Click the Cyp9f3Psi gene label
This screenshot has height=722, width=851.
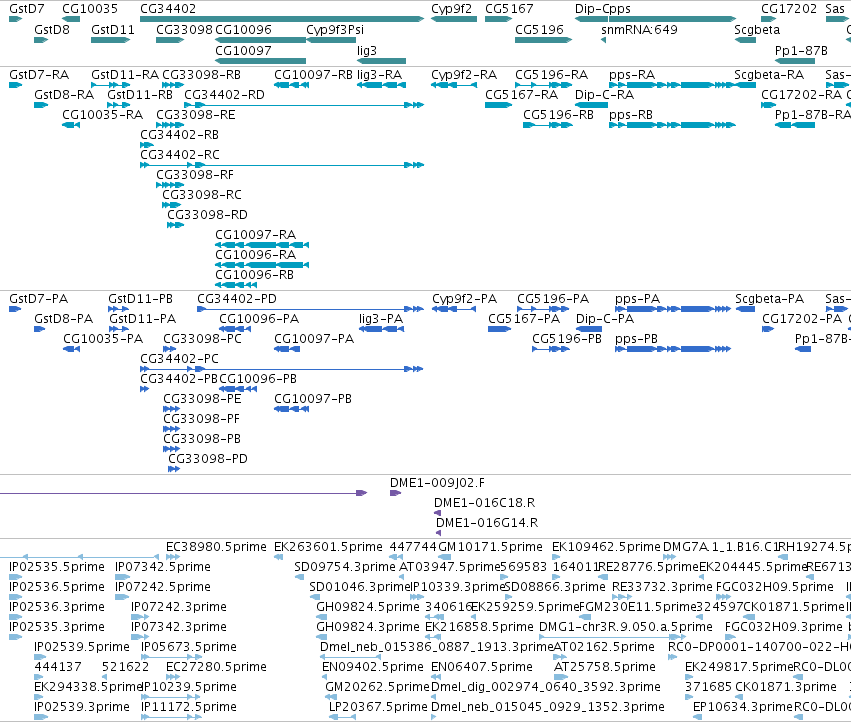point(335,29)
